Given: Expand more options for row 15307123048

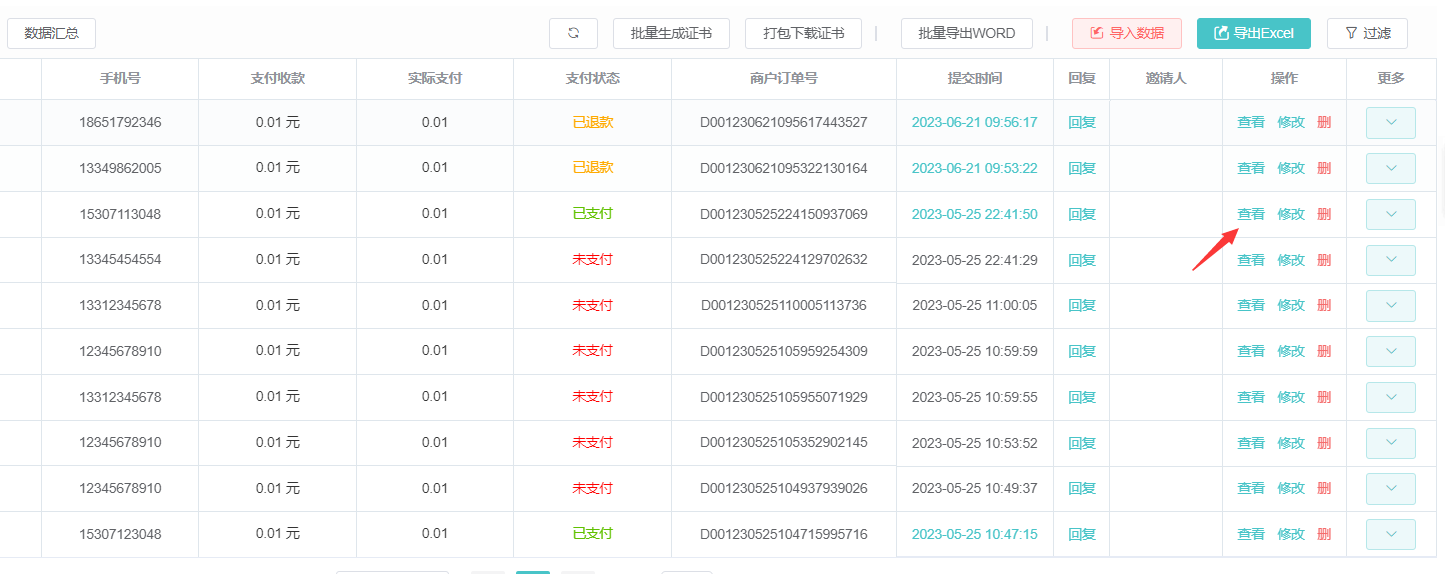Looking at the screenshot, I should click(x=1391, y=534).
